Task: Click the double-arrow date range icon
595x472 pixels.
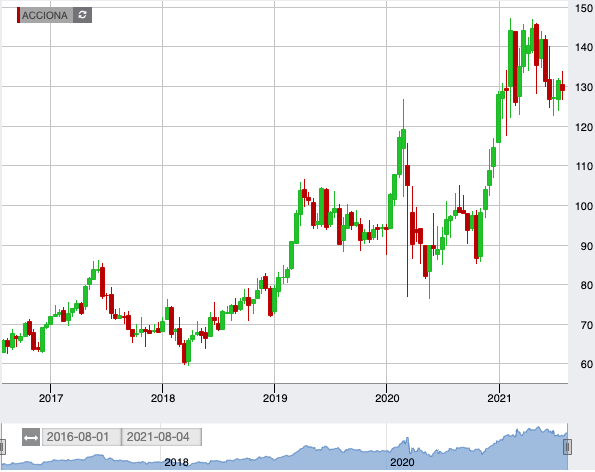Action: pos(31,437)
